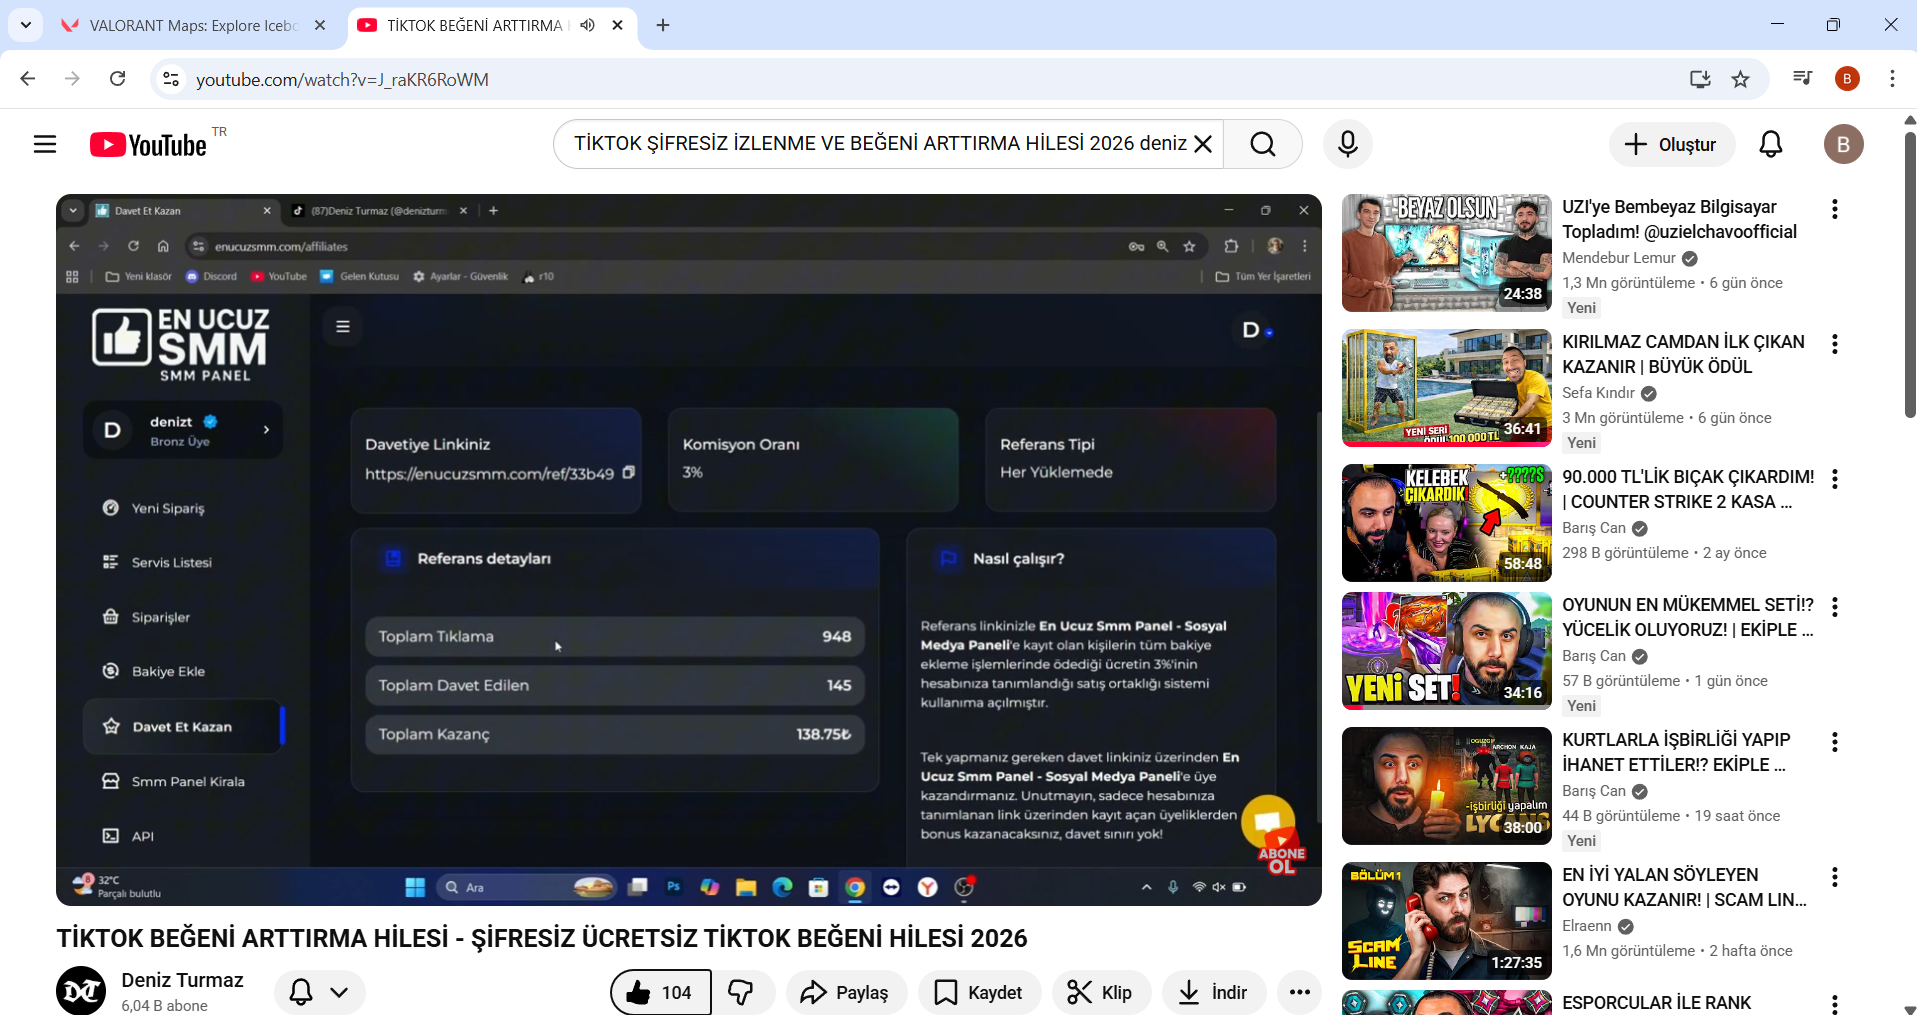
Task: Open OYUNUN EN MÜKEMMEL SETİ video title
Action: pyautogui.click(x=1687, y=617)
